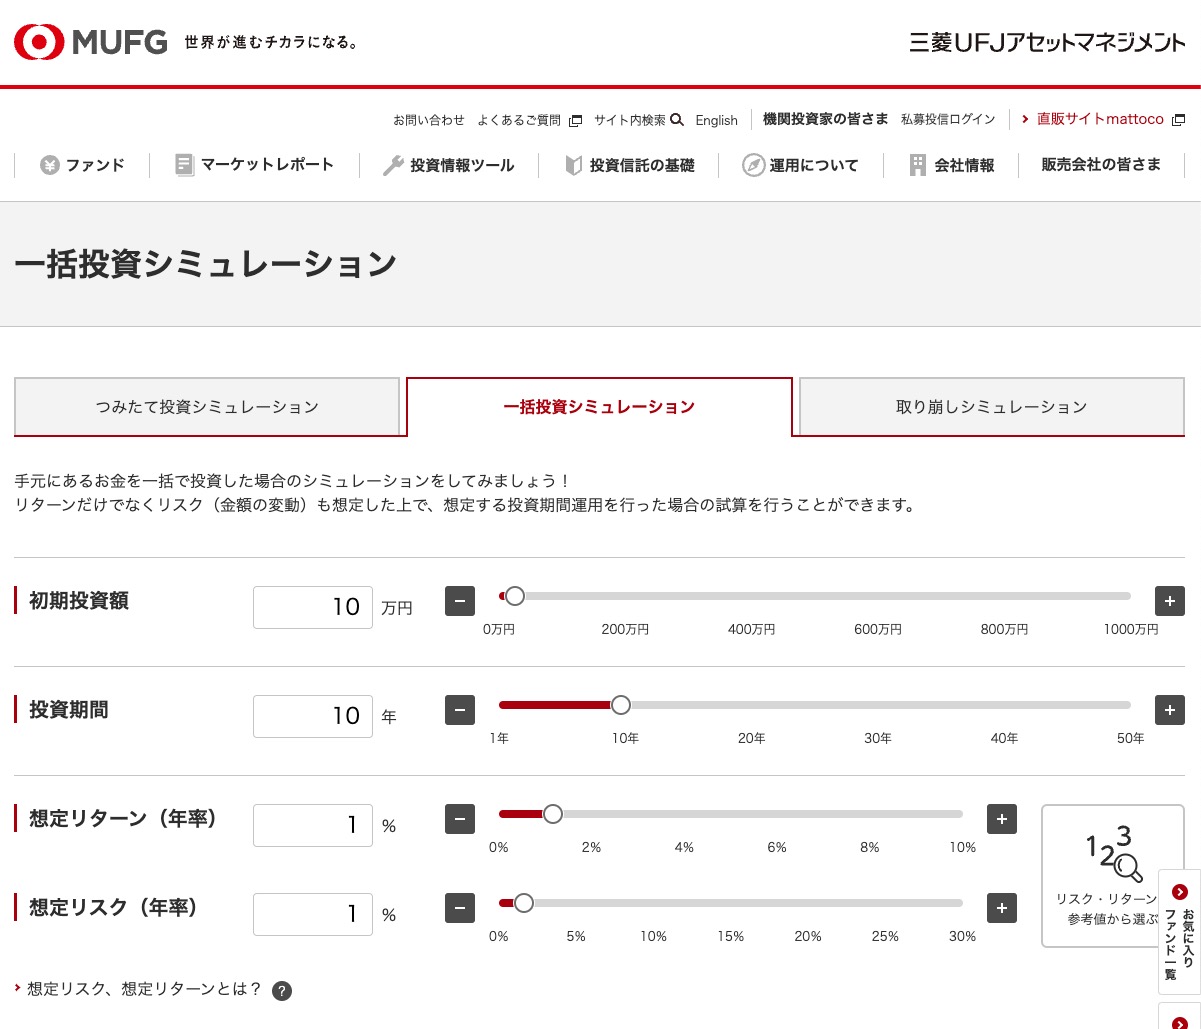Increase 想定リターン with plus button
Image resolution: width=1201 pixels, height=1029 pixels.
(x=1001, y=819)
